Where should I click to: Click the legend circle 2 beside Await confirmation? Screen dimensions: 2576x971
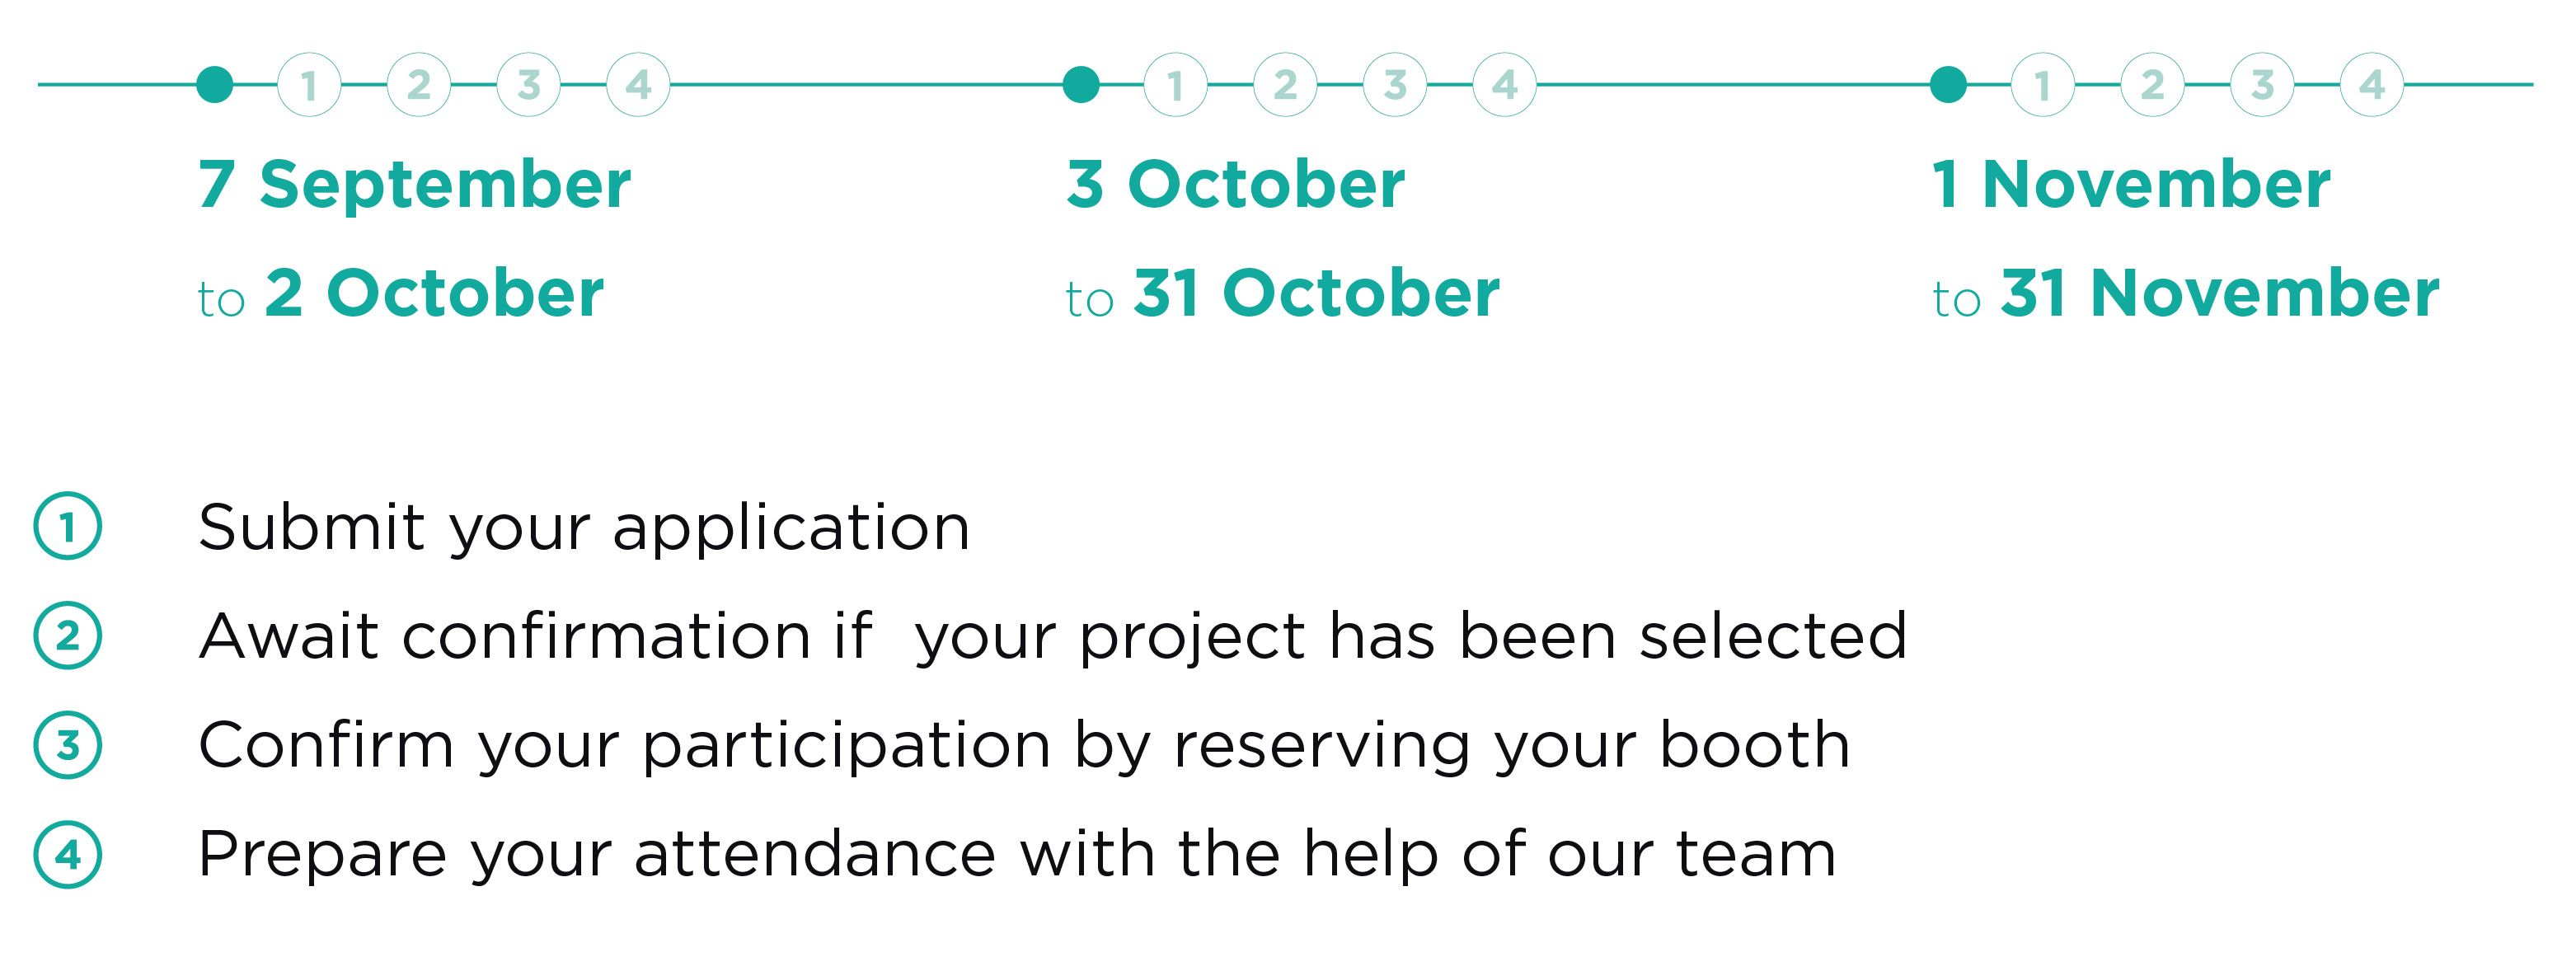click(x=68, y=636)
